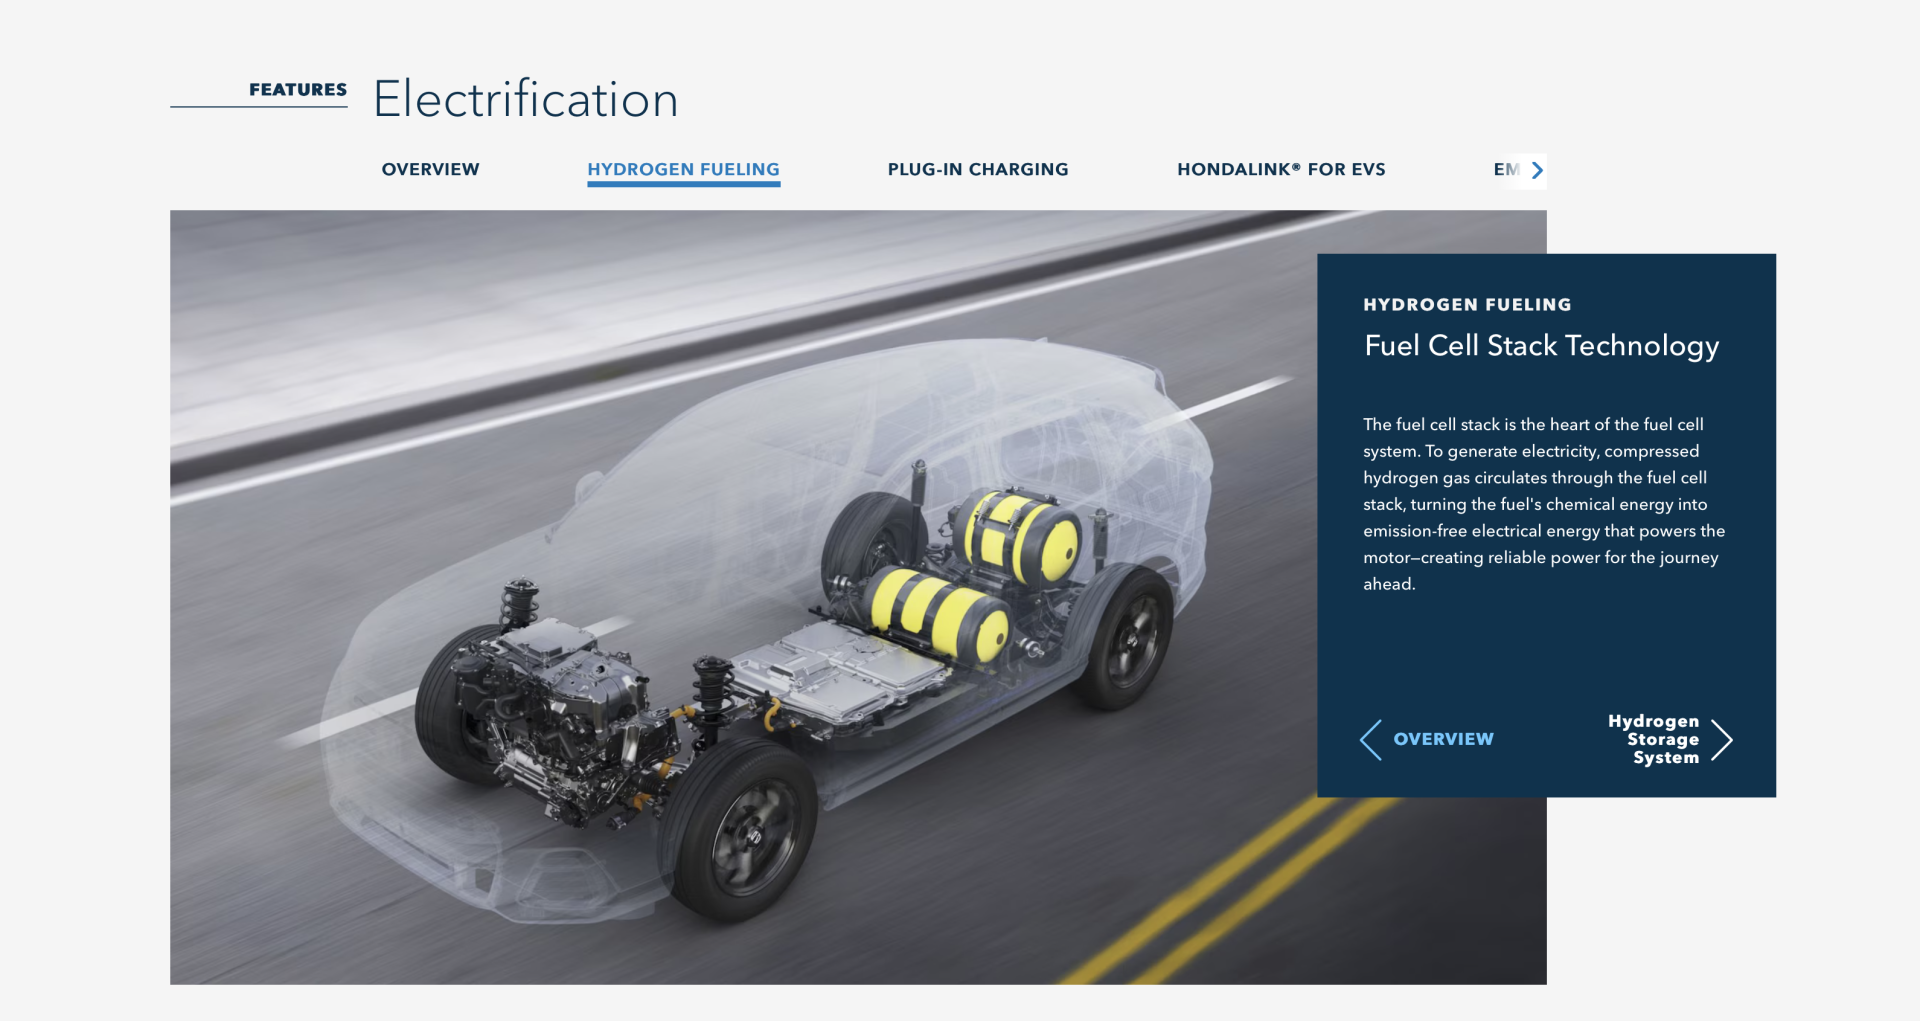The height and width of the screenshot is (1021, 1920).
Task: Go back via the panel's OVERVIEW link
Action: point(1443,739)
